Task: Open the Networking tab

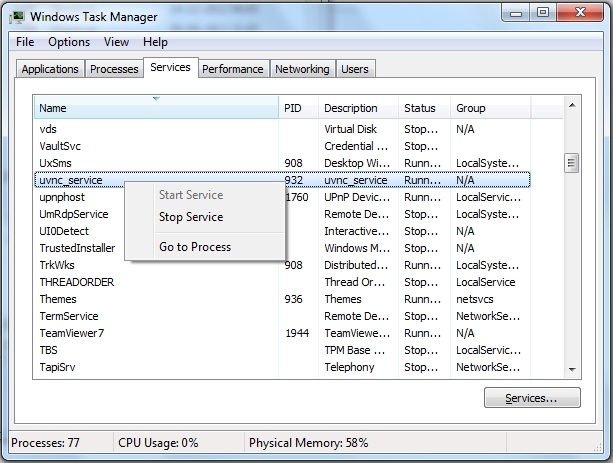Action: click(x=302, y=69)
